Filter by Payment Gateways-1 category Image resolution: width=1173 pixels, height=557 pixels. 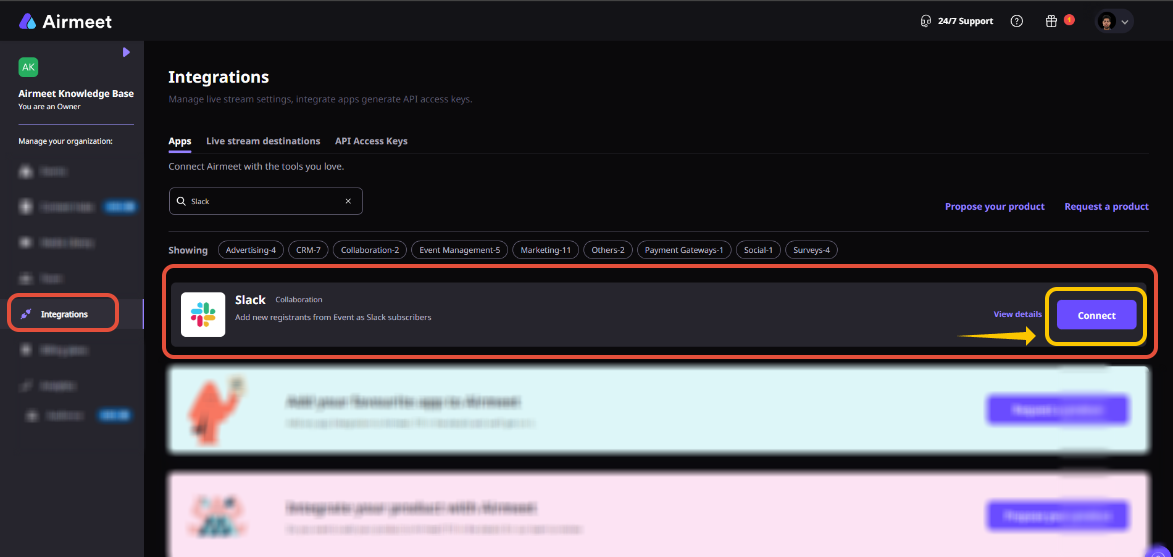[x=684, y=250]
